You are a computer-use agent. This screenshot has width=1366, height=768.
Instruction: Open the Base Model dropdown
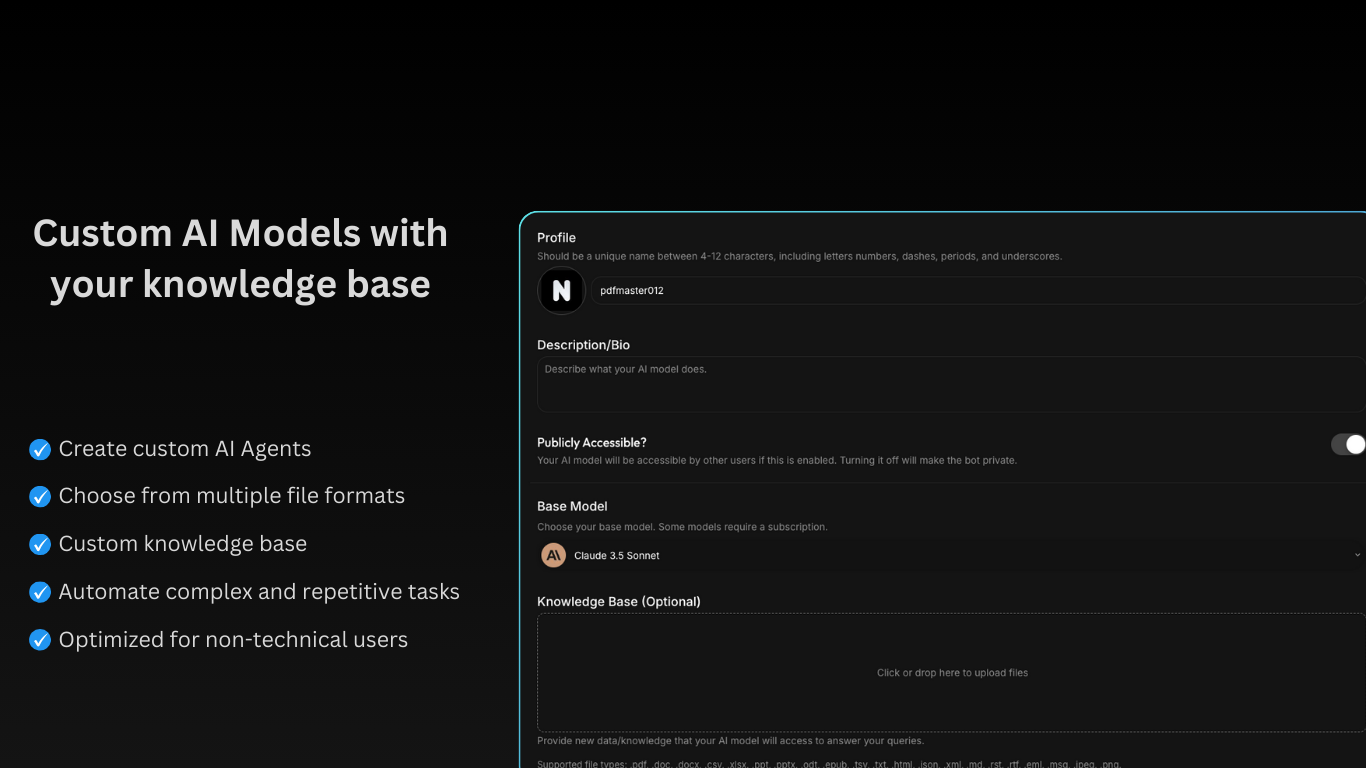(951, 555)
